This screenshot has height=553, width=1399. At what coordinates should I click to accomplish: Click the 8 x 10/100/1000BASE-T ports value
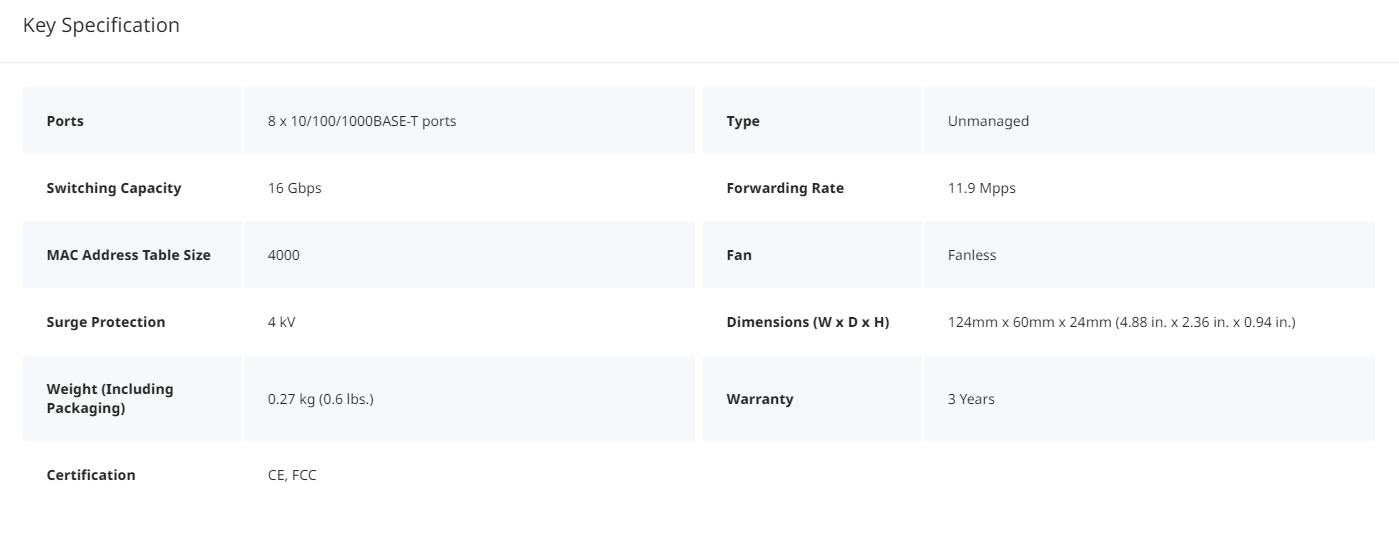[362, 121]
